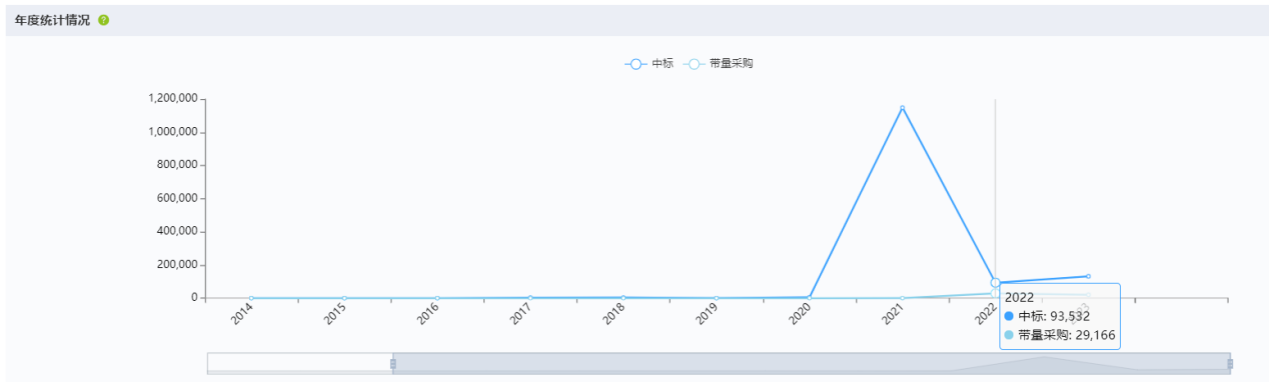Click the highlighted 2022 data point of 中标
The height and width of the screenshot is (382, 1269).
[x=995, y=283]
